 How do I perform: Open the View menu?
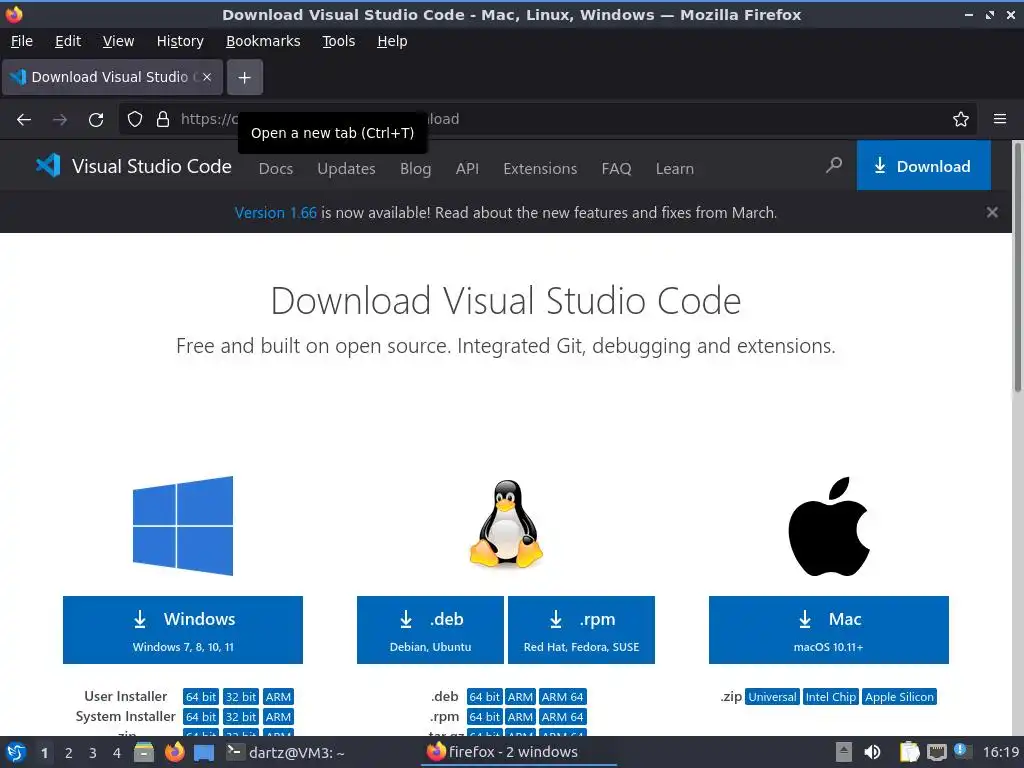[118, 41]
